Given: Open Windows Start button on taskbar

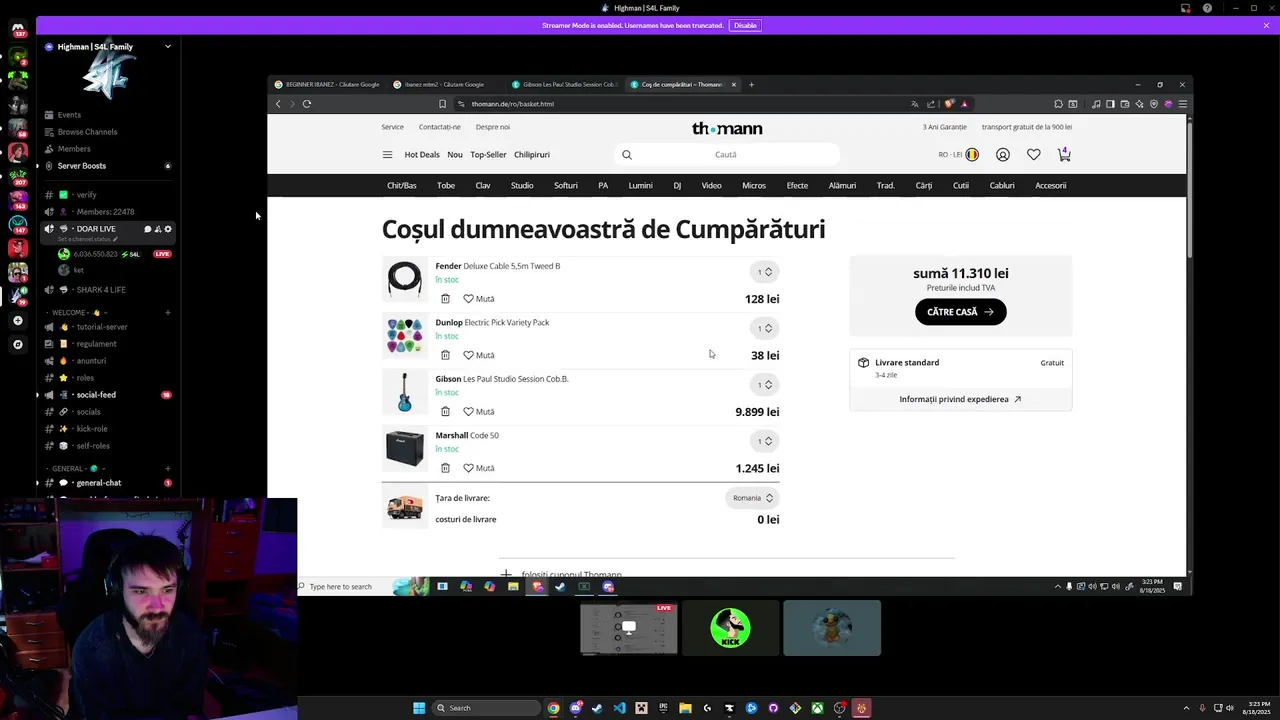Looking at the screenshot, I should pyautogui.click(x=419, y=708).
